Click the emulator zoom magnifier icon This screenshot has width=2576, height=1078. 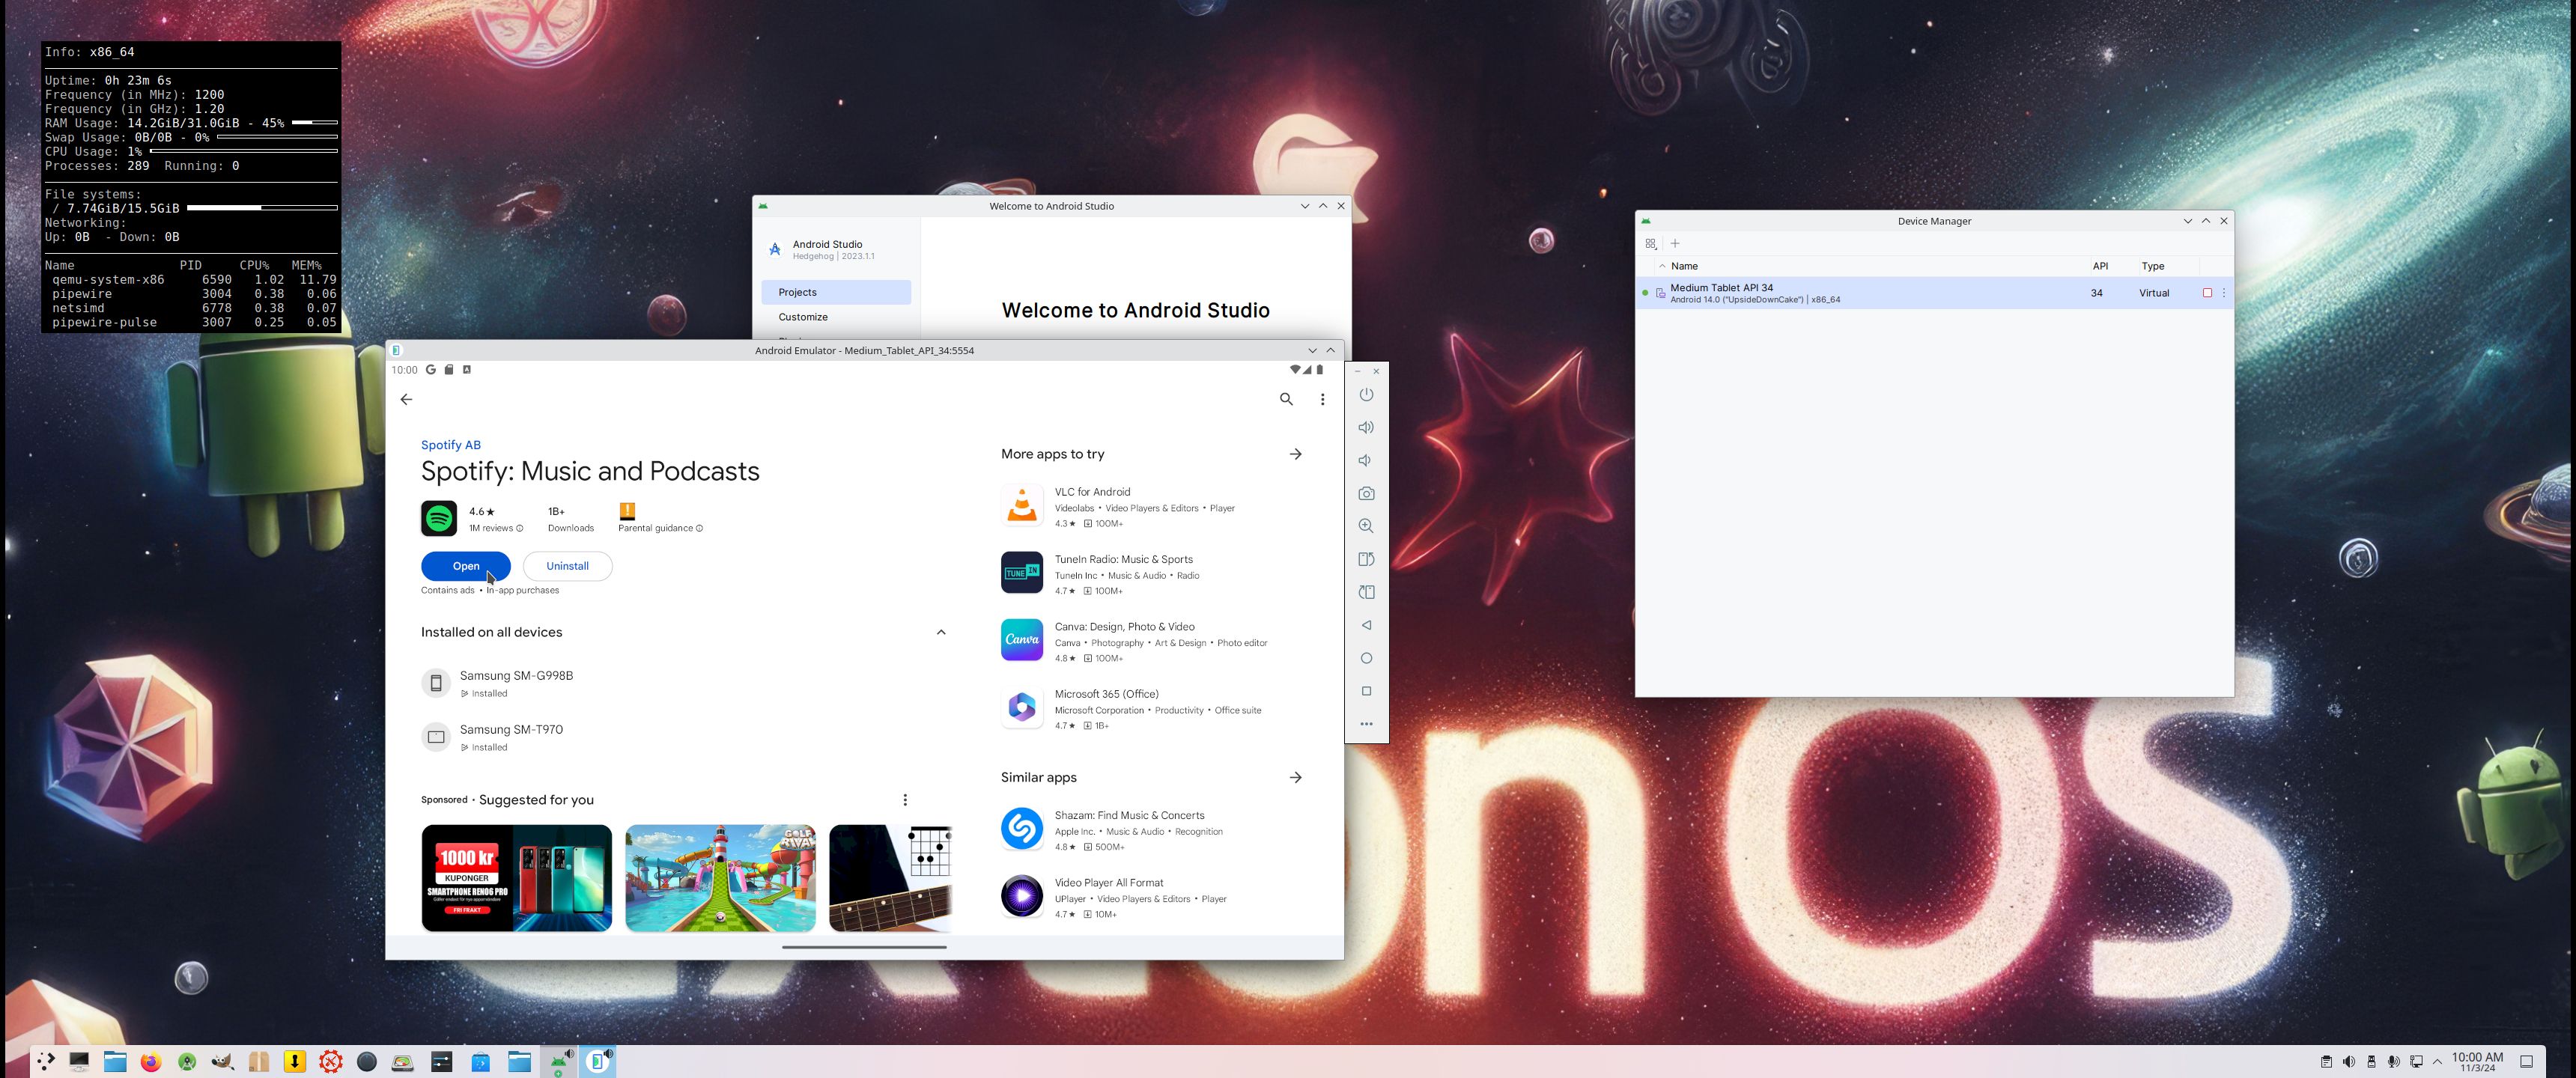coord(1366,526)
